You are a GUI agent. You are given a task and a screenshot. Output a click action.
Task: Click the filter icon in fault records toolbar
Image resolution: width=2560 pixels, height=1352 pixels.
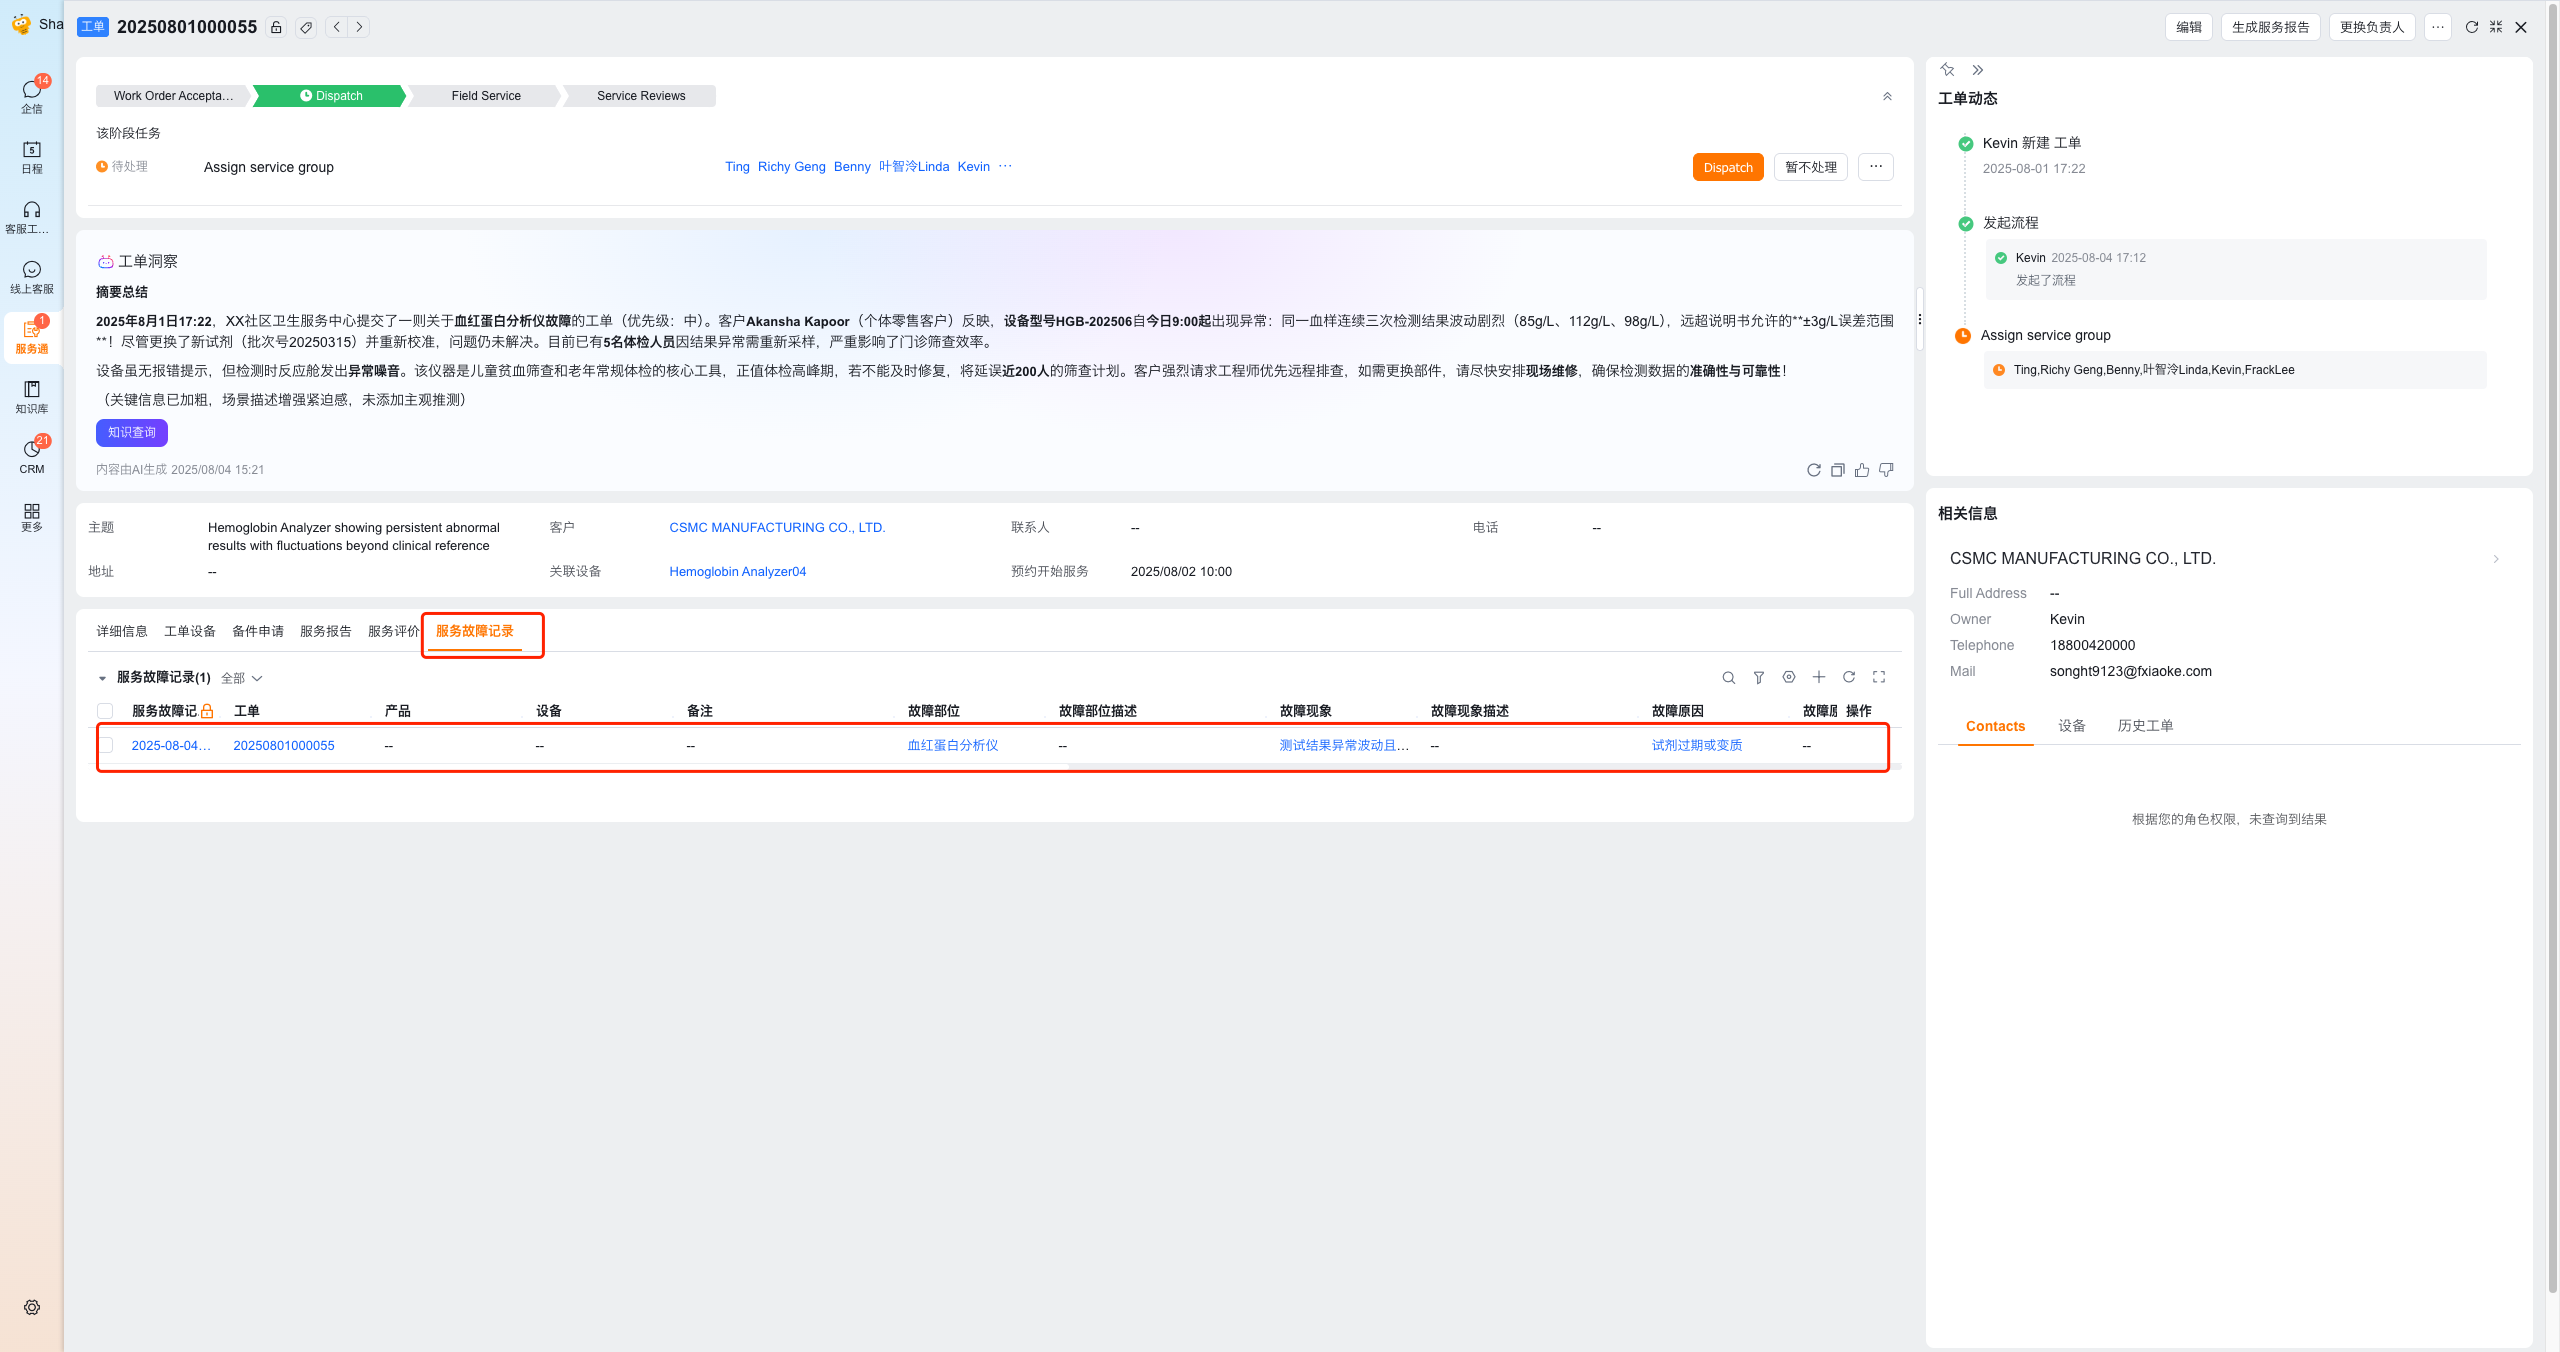click(x=1758, y=678)
